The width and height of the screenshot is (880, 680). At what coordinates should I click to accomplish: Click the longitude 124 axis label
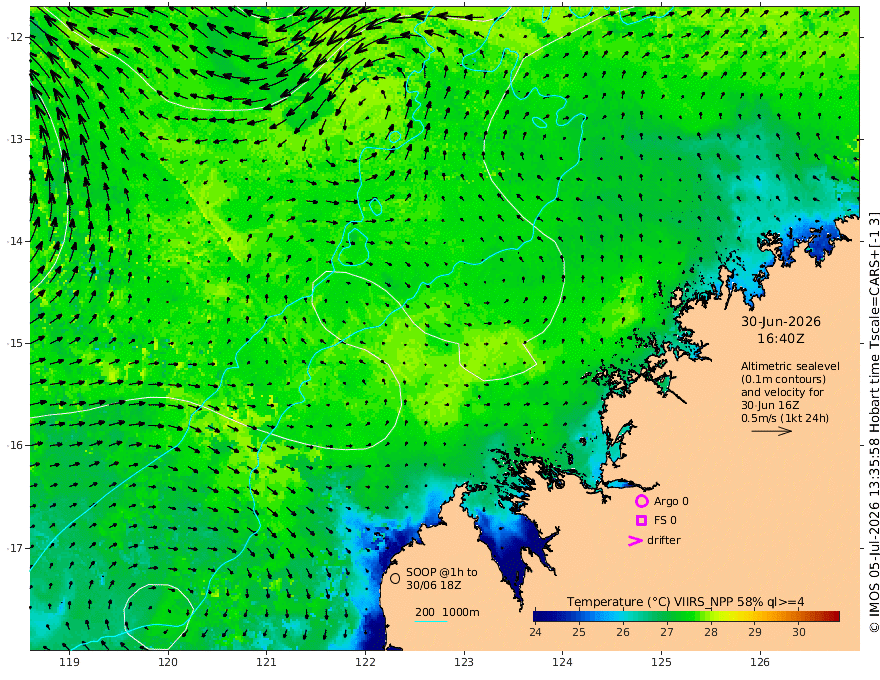tap(563, 663)
